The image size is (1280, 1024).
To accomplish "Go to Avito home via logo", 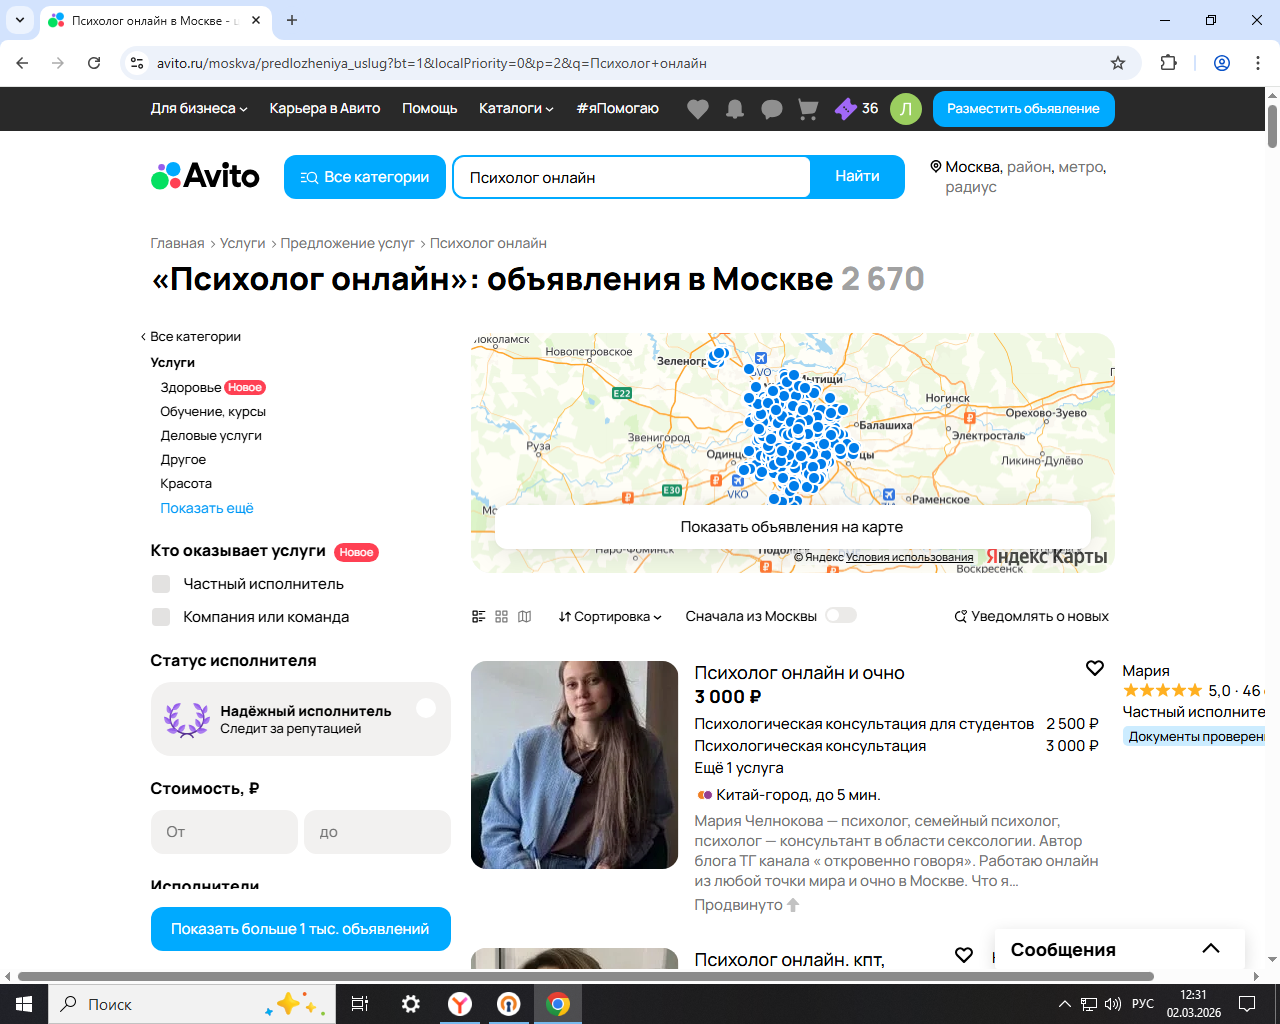I will click(x=205, y=177).
